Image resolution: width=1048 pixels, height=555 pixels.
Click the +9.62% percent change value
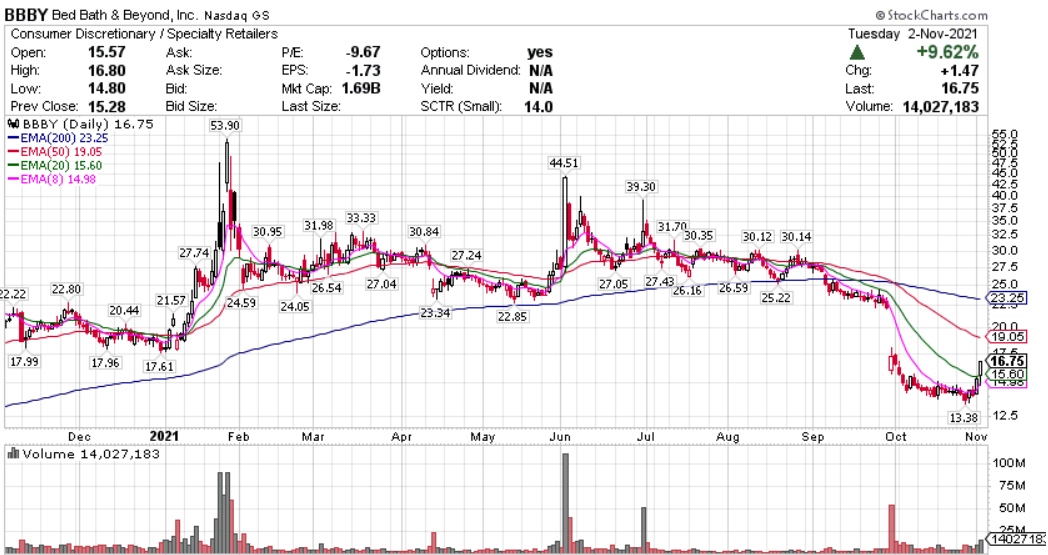[x=948, y=52]
